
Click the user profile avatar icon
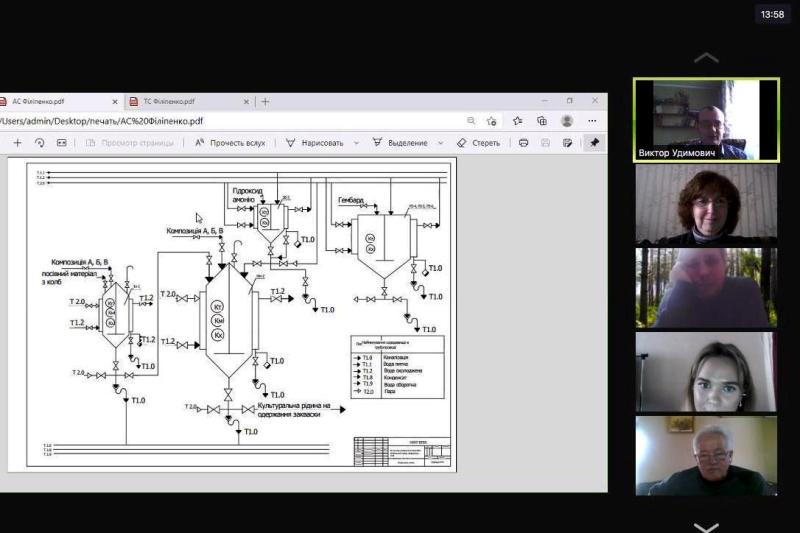click(x=567, y=121)
